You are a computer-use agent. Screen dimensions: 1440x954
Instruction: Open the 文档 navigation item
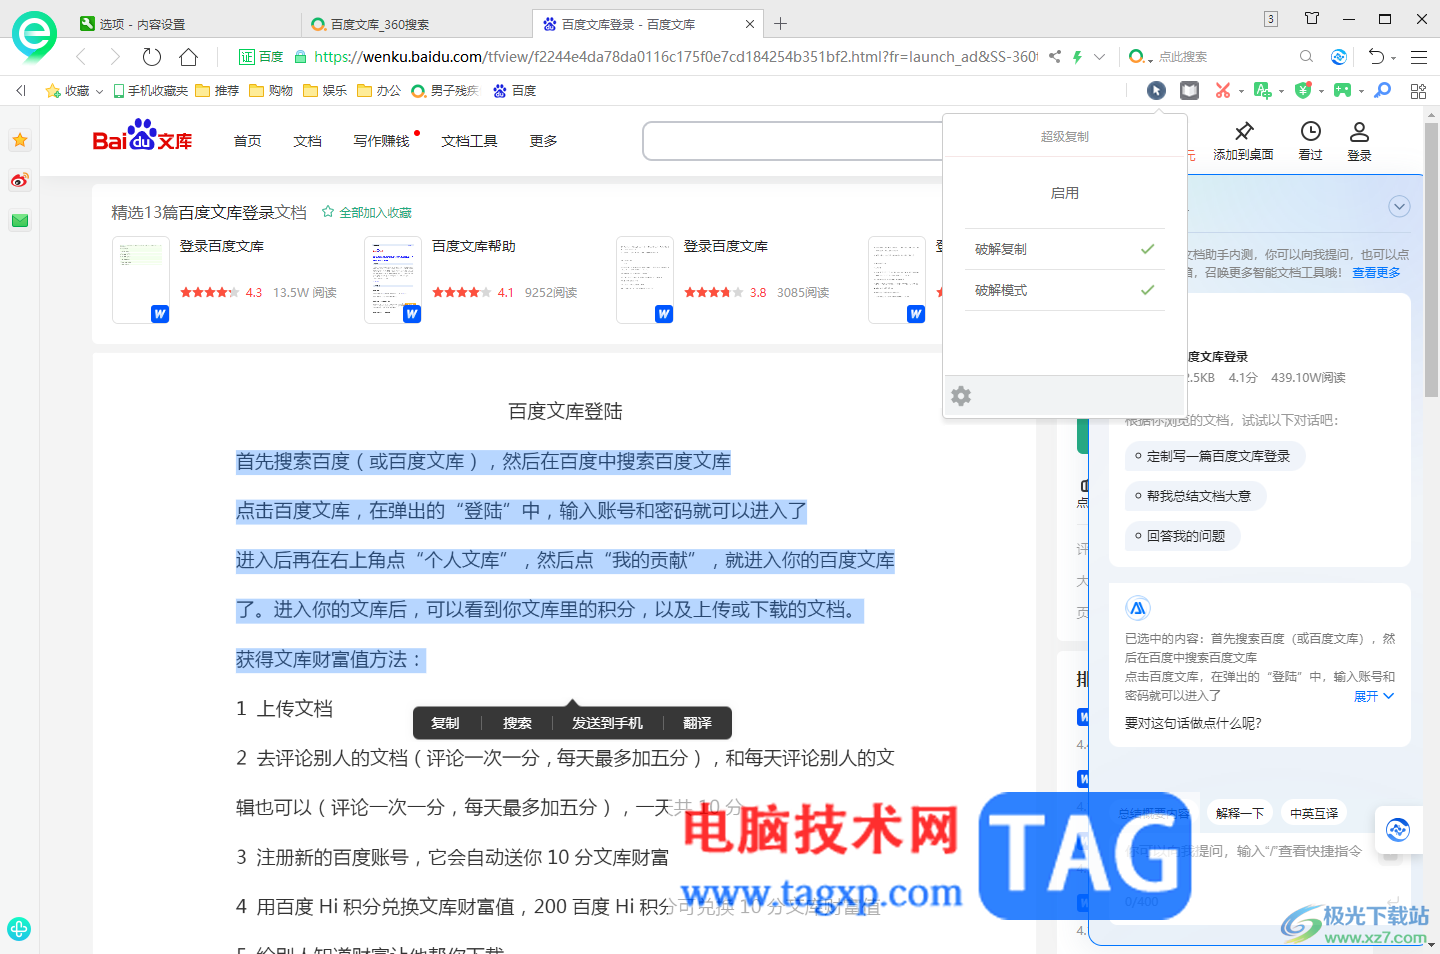[307, 141]
